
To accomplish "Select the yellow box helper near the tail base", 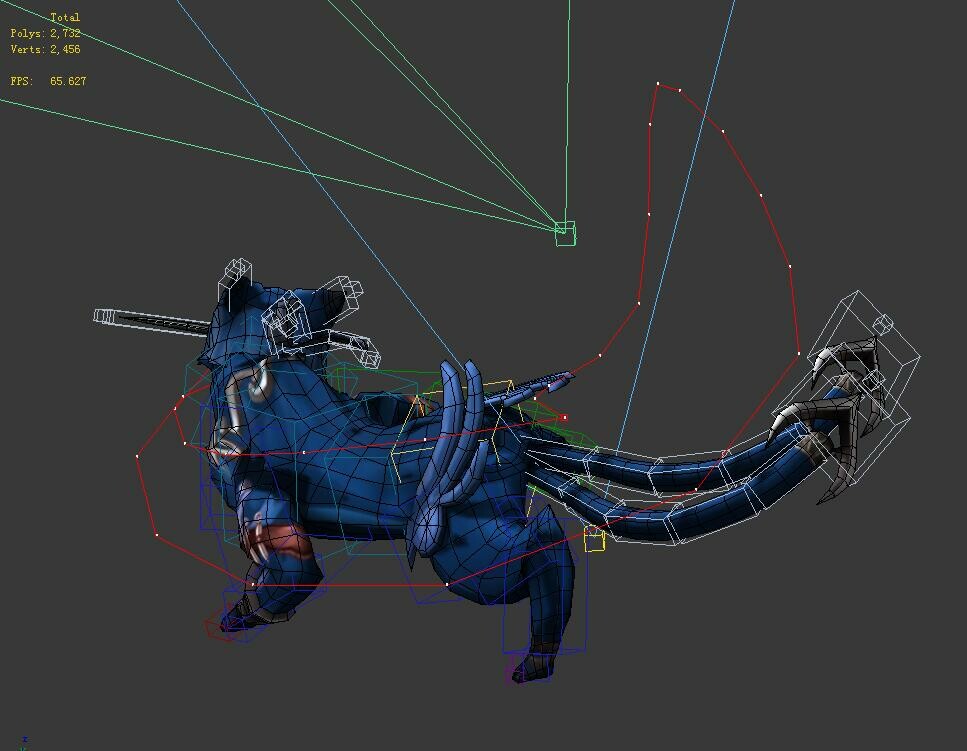I will [594, 540].
